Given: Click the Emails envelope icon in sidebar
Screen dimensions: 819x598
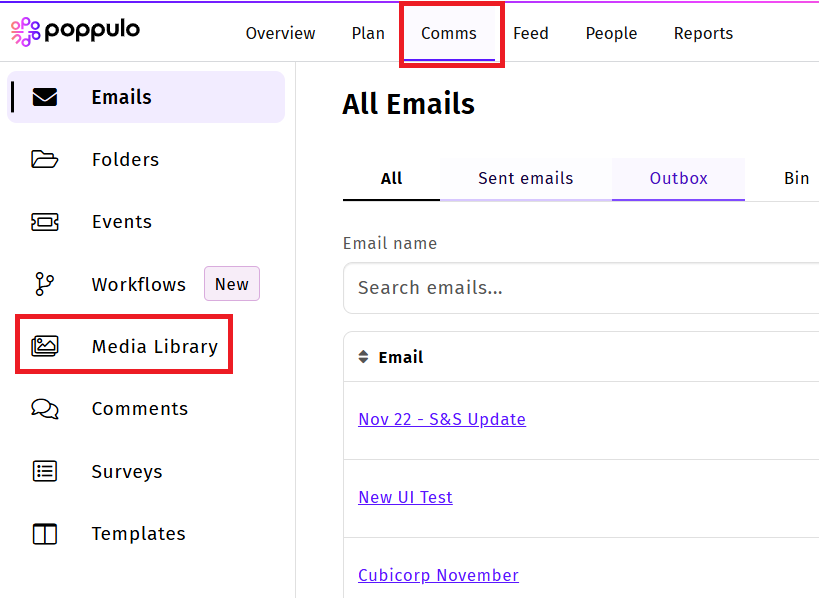Looking at the screenshot, I should pos(45,97).
